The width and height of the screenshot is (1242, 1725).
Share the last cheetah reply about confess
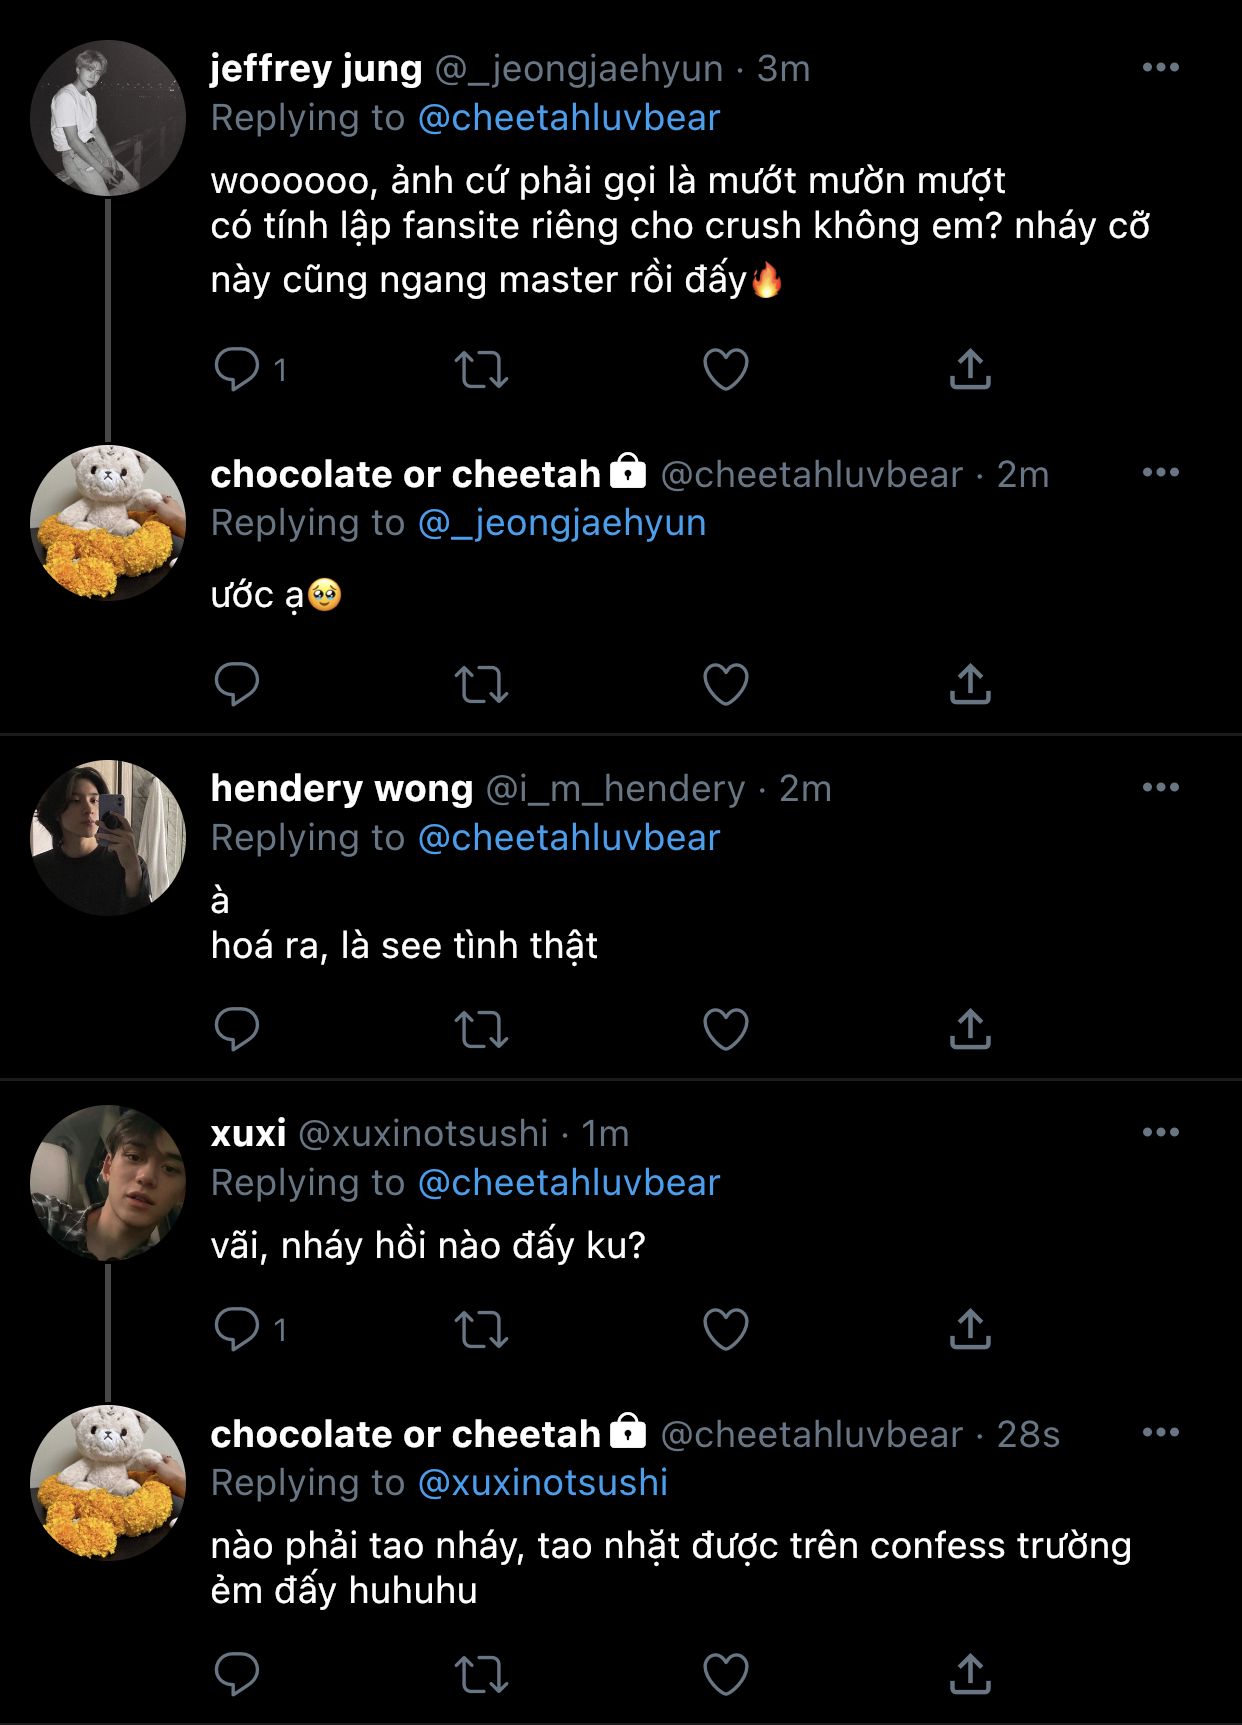[970, 1674]
